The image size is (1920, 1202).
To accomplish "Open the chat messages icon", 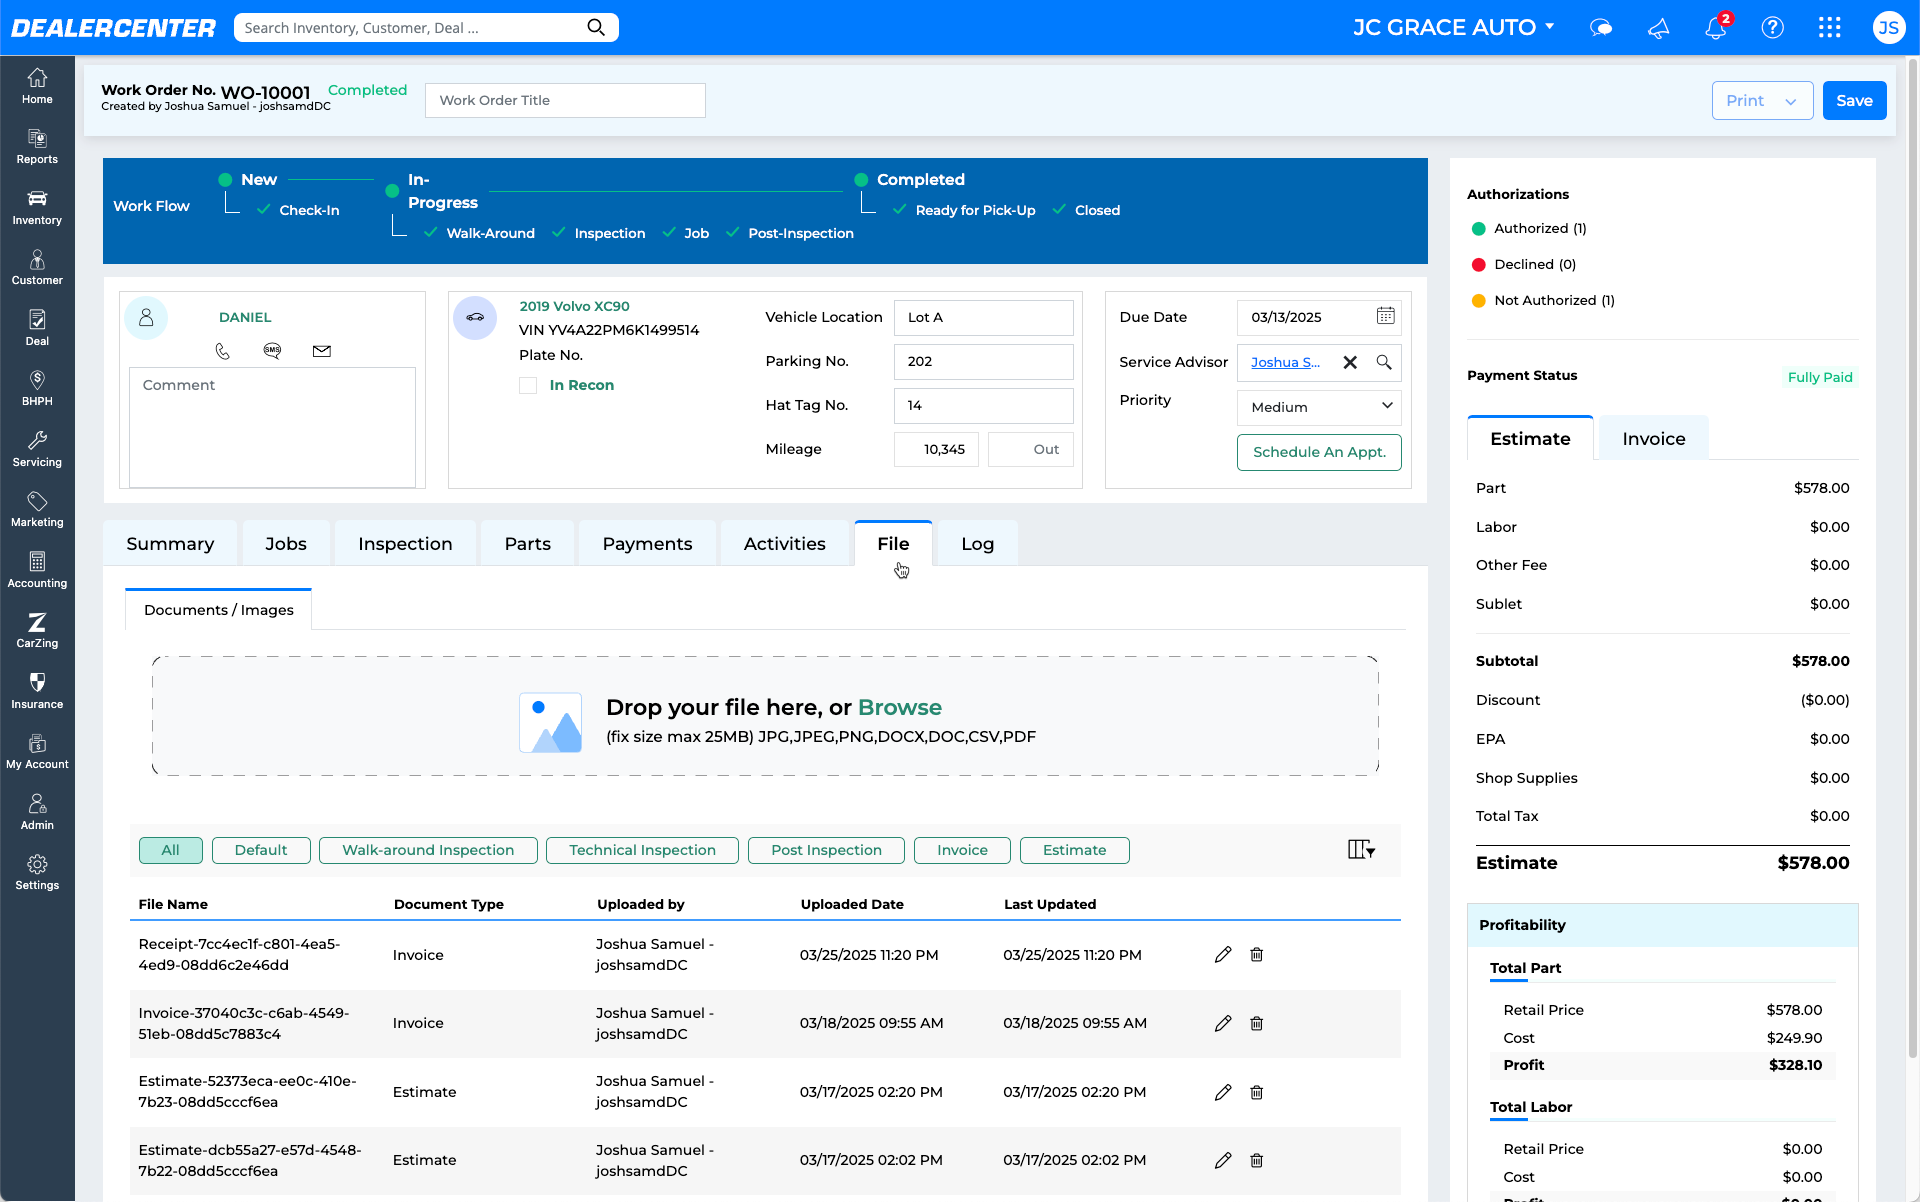I will coord(1601,27).
